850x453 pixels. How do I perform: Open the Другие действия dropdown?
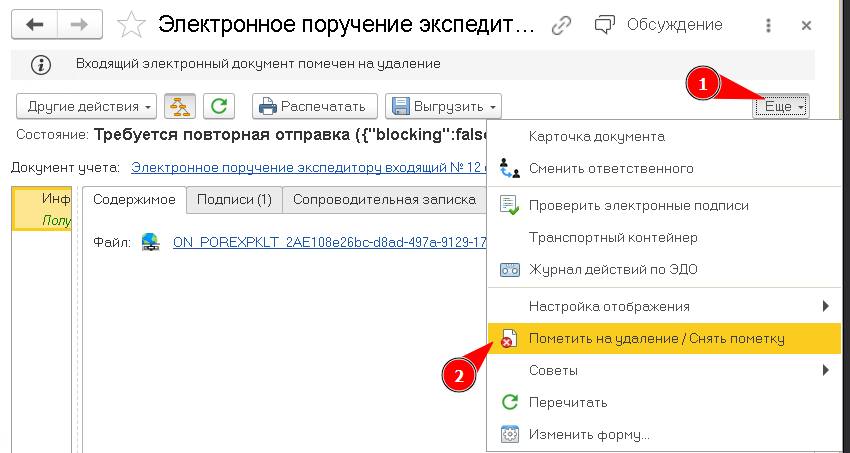(x=87, y=106)
